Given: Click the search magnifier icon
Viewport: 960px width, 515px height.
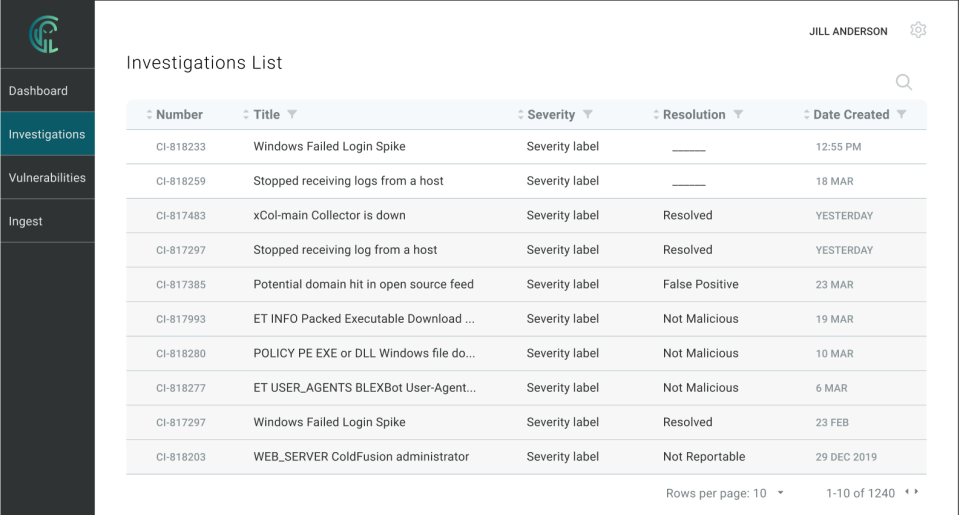Looking at the screenshot, I should 903,83.
